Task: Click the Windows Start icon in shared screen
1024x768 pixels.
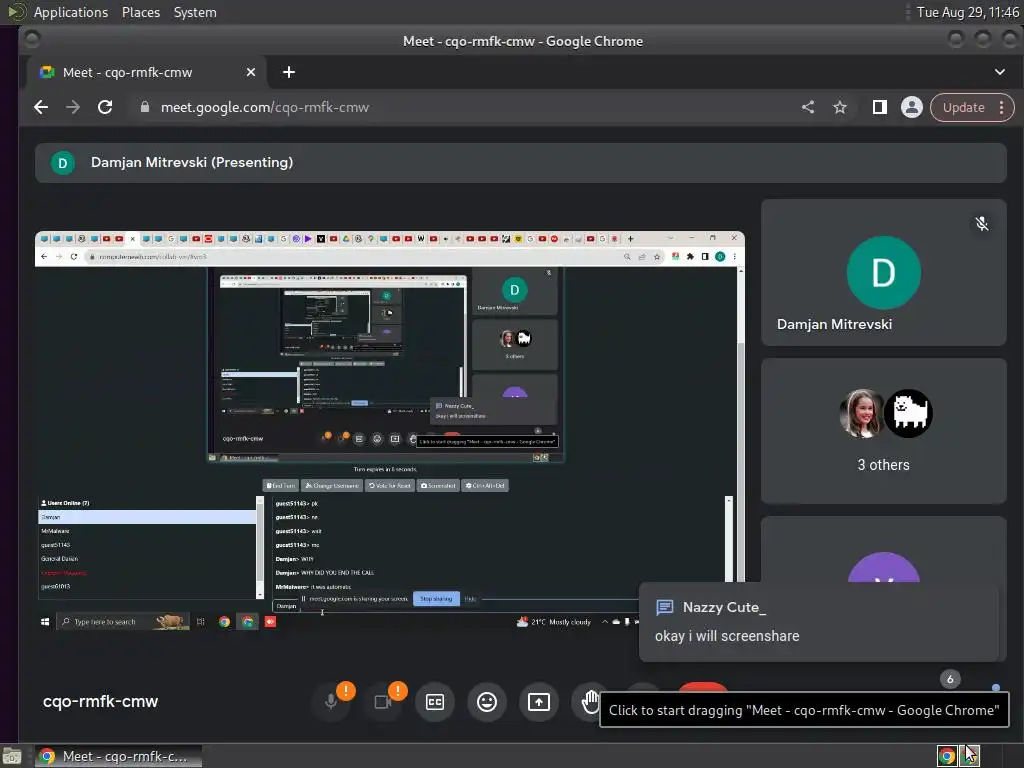Action: coord(45,622)
